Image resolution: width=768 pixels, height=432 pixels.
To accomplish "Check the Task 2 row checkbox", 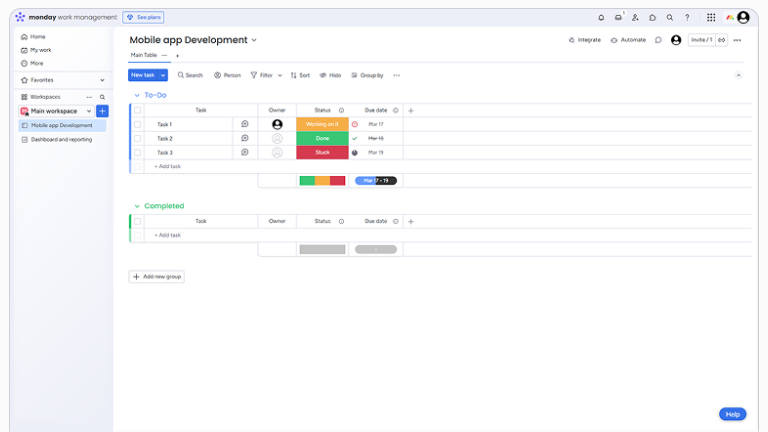I will point(138,139).
